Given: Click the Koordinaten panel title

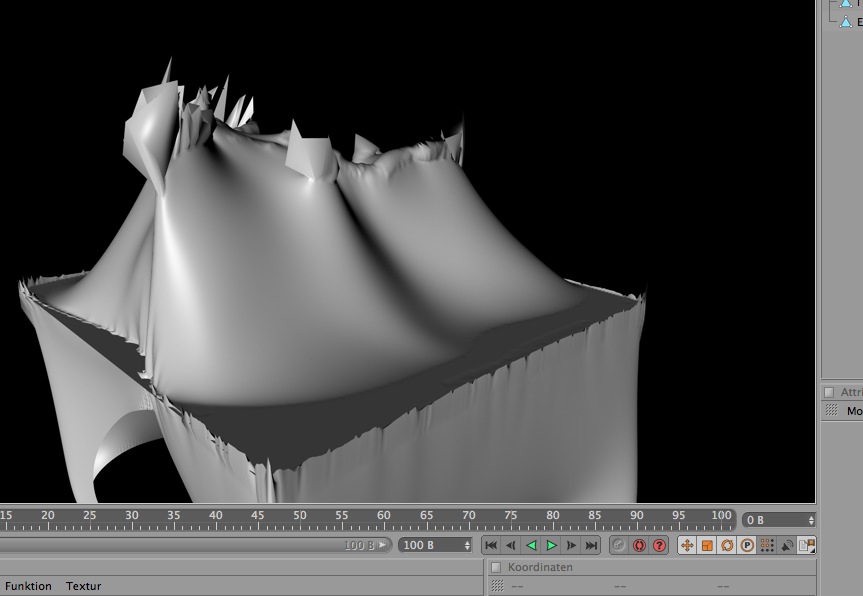Looking at the screenshot, I should click(540, 567).
